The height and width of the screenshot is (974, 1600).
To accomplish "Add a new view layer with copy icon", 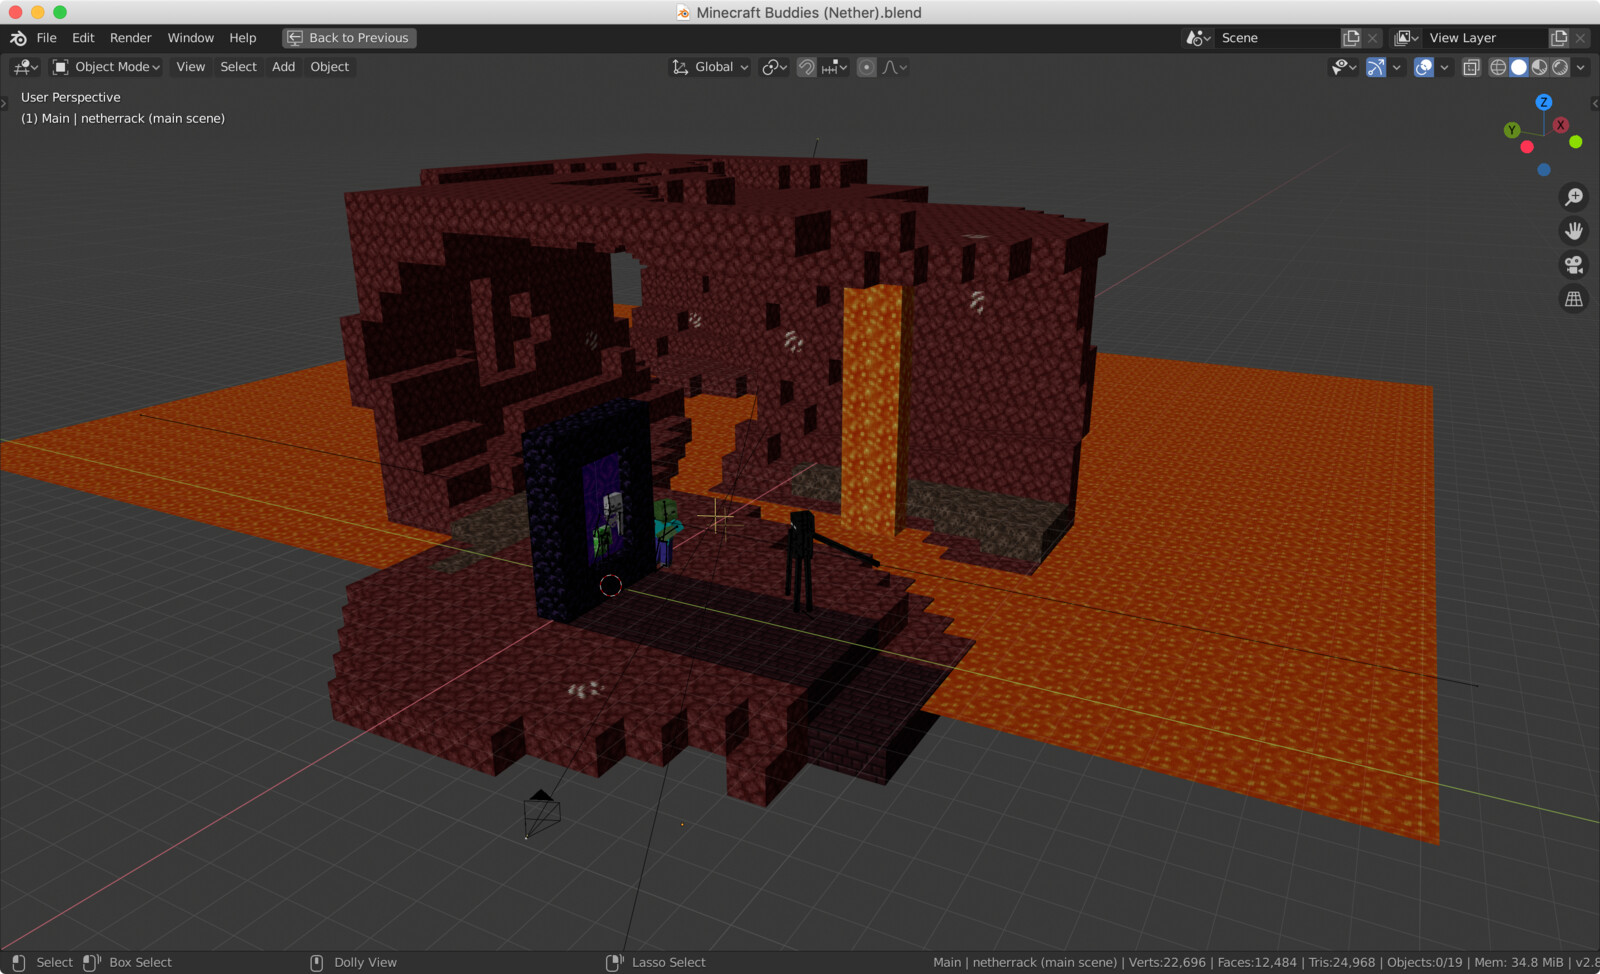I will click(x=1559, y=38).
